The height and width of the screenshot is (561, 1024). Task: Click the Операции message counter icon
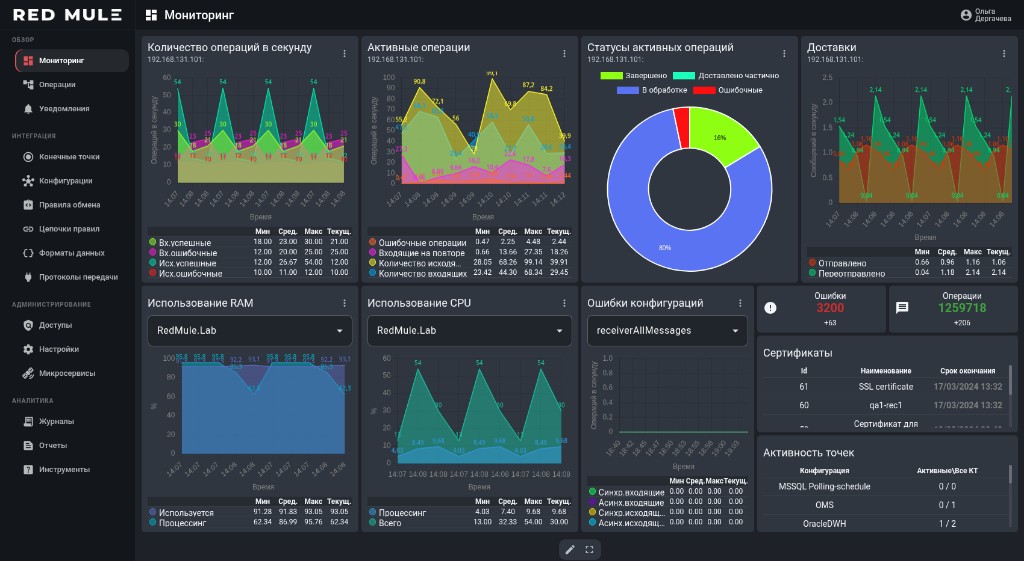click(902, 308)
